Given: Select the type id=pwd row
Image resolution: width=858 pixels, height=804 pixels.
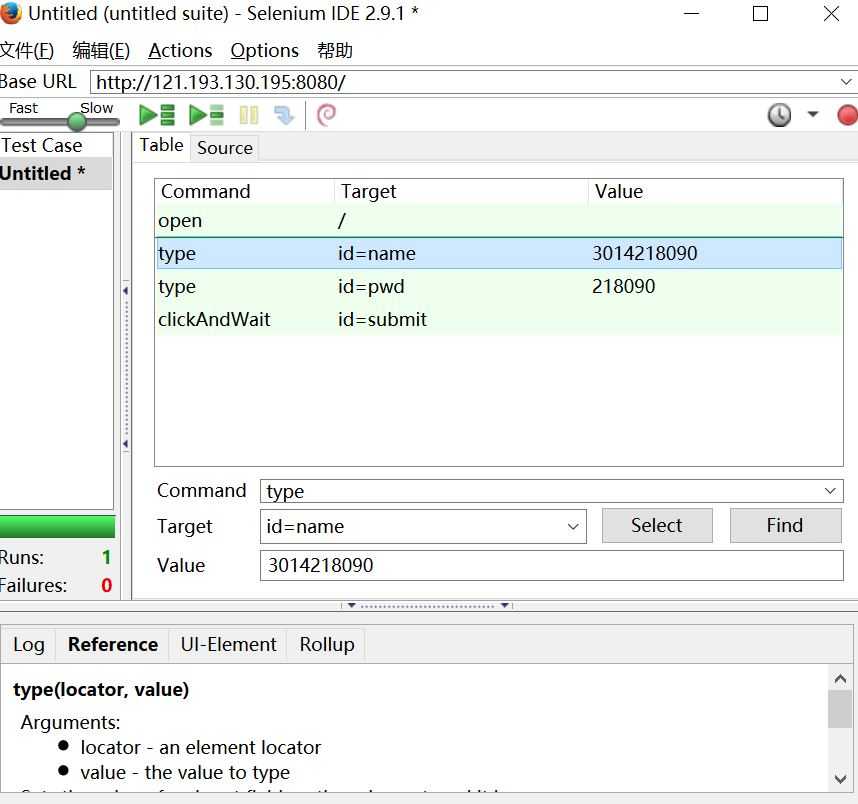Looking at the screenshot, I should coord(498,286).
